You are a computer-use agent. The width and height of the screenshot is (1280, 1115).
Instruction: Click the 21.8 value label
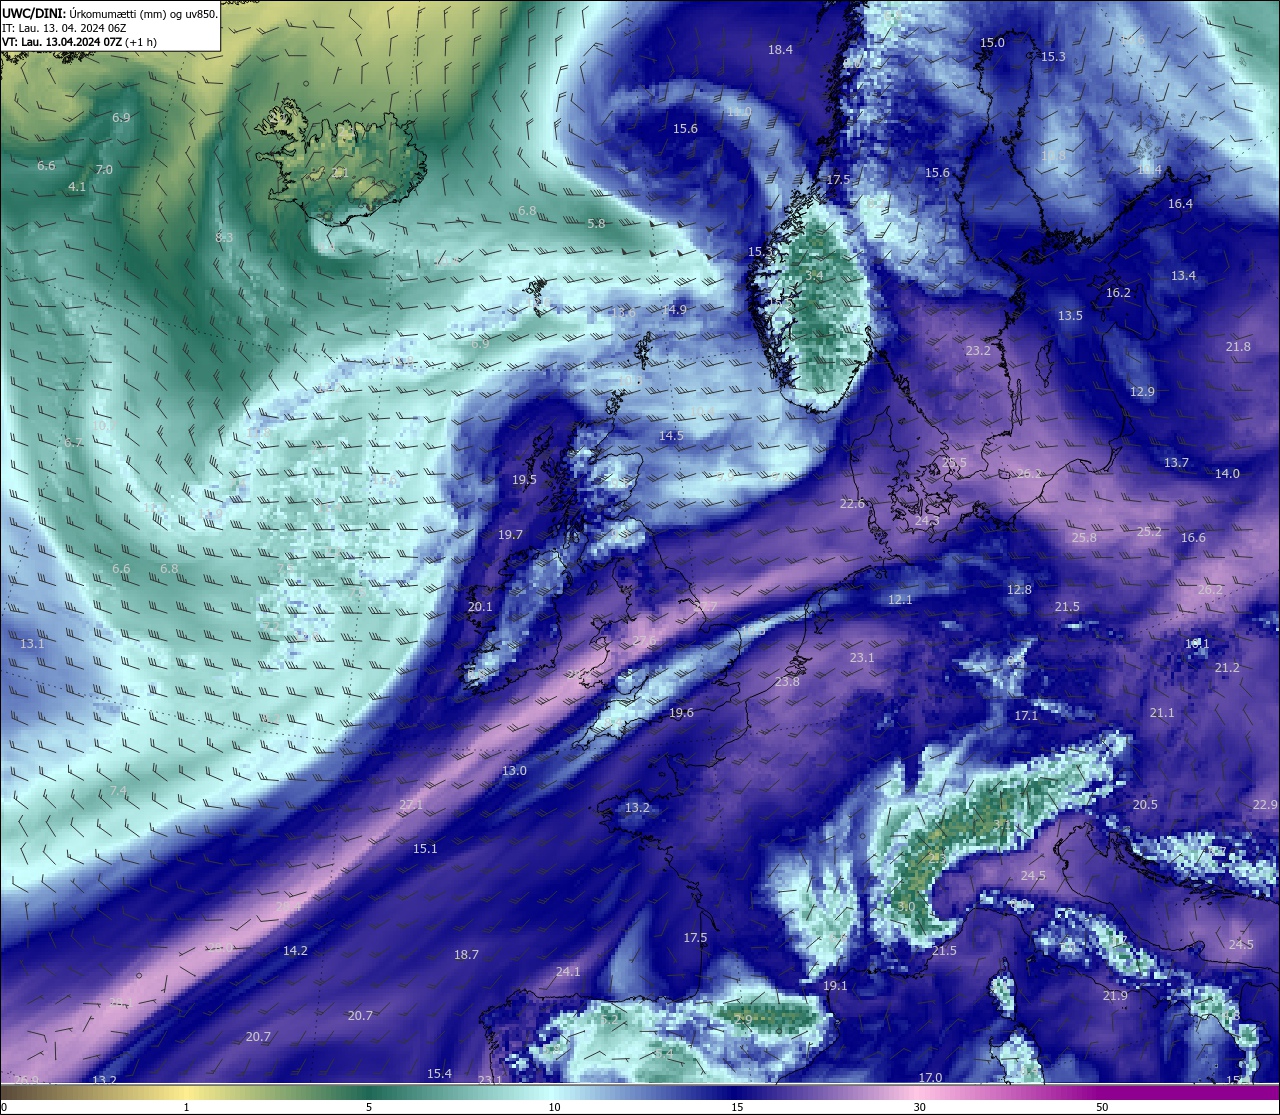tap(1238, 347)
